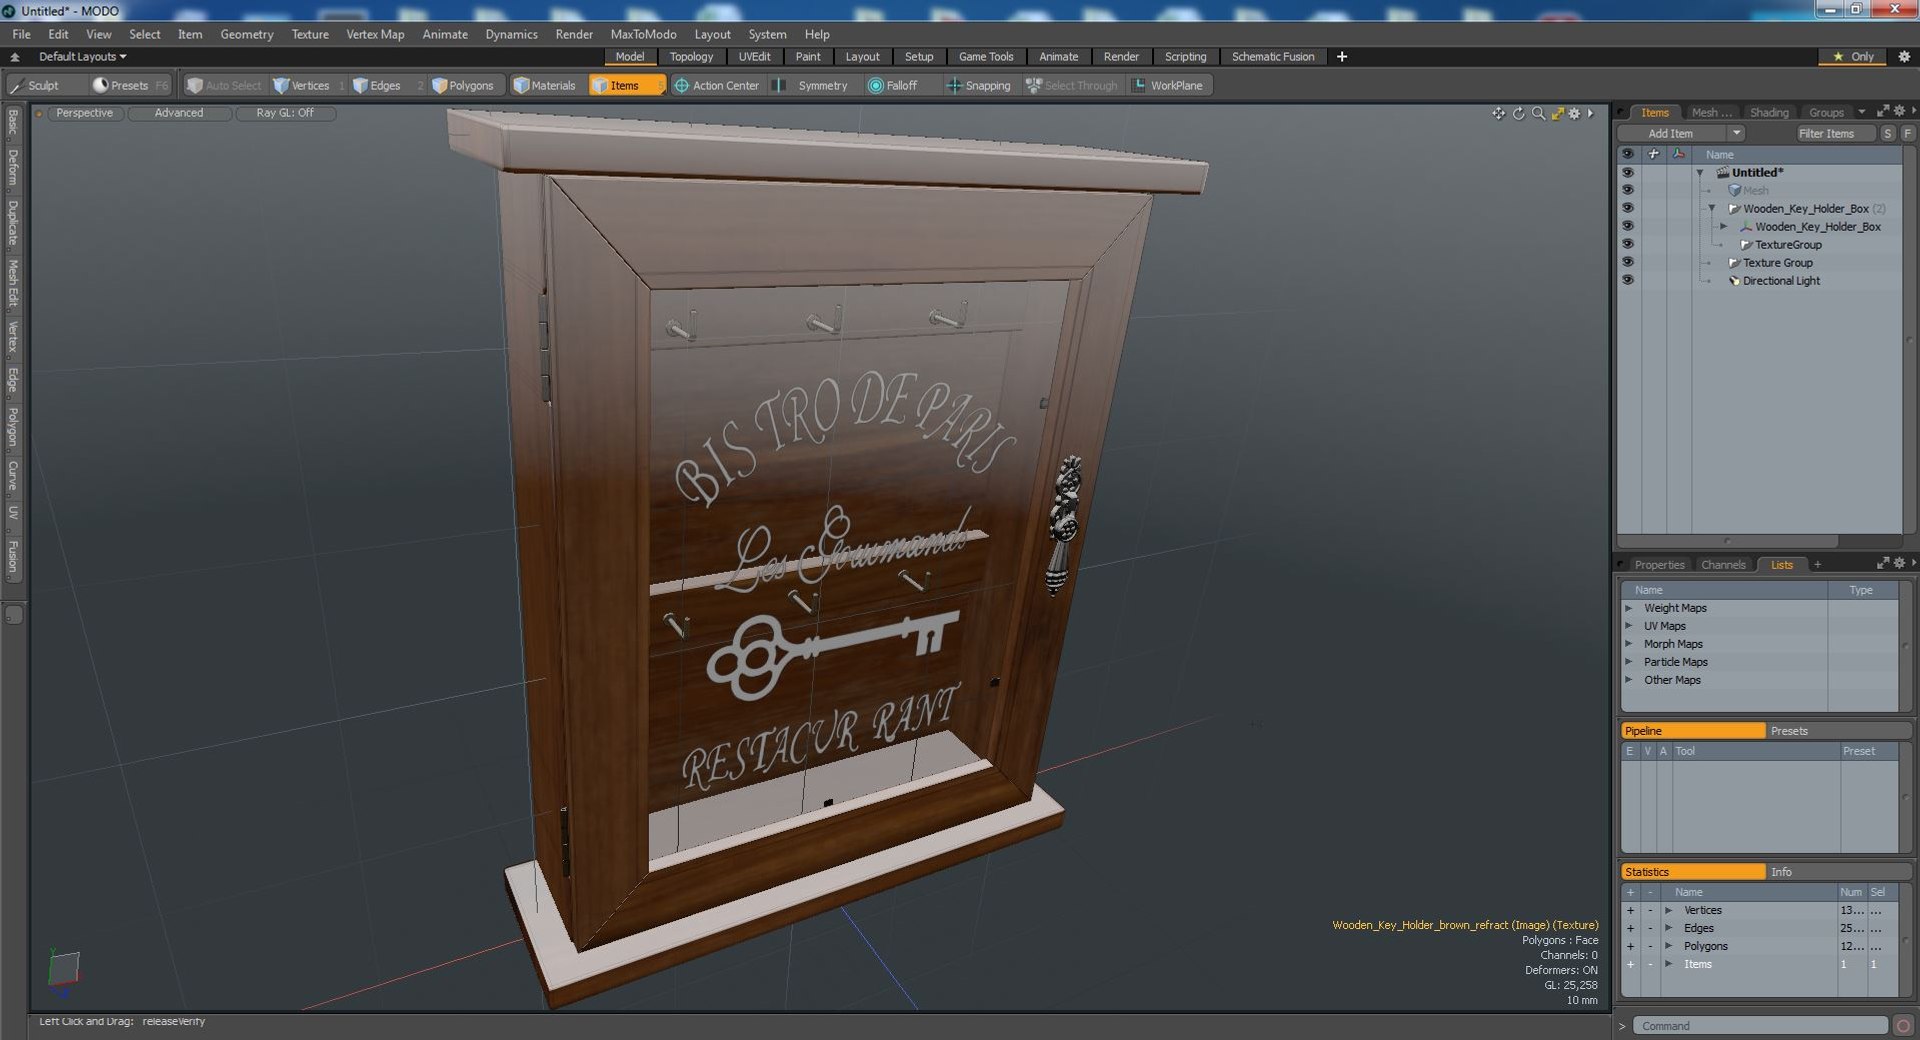Viewport: 1920px width, 1040px height.
Task: Toggle visibility of the Mesh item
Action: (x=1628, y=190)
